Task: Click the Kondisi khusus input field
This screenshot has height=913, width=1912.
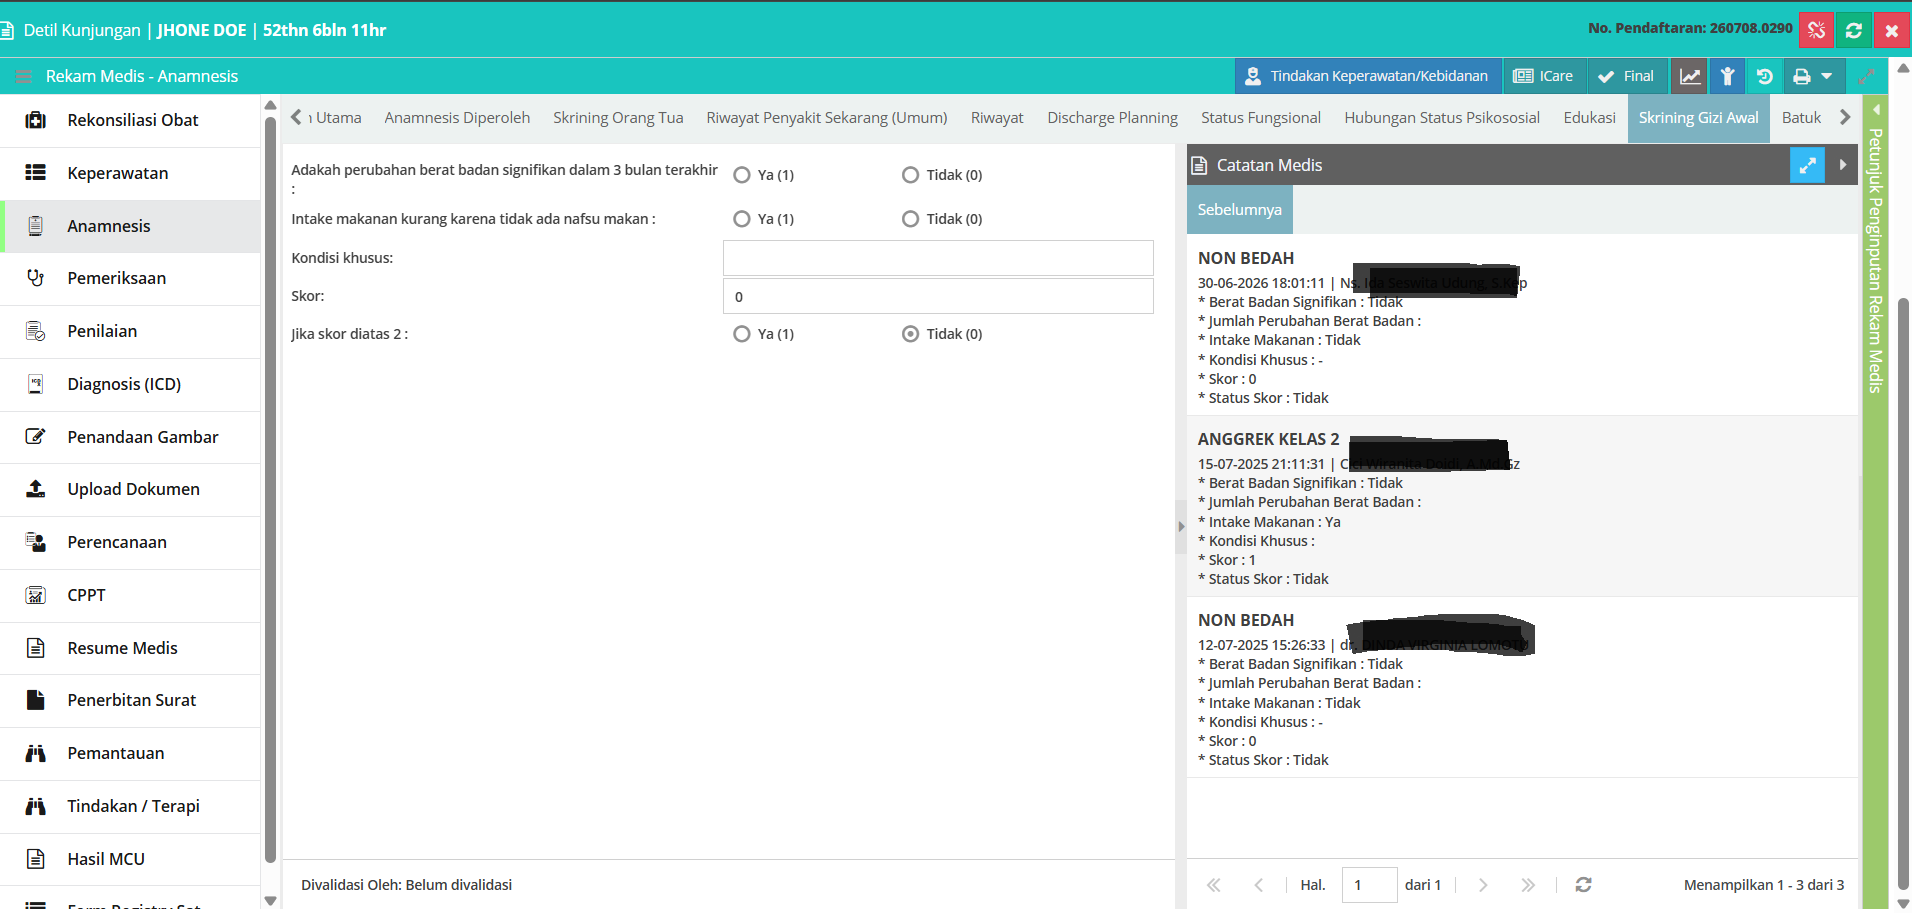Action: point(938,258)
